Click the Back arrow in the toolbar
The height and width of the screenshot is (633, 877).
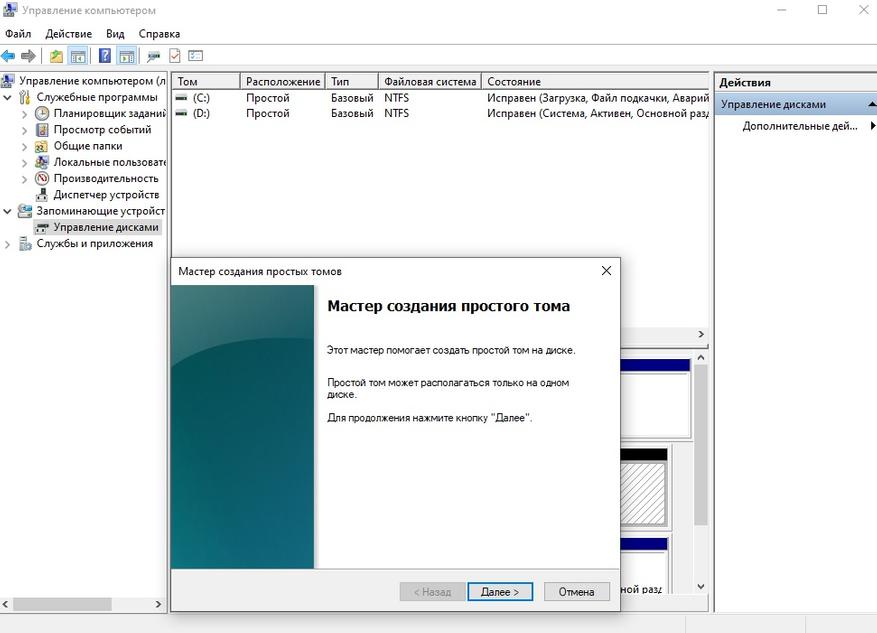pyautogui.click(x=9, y=56)
